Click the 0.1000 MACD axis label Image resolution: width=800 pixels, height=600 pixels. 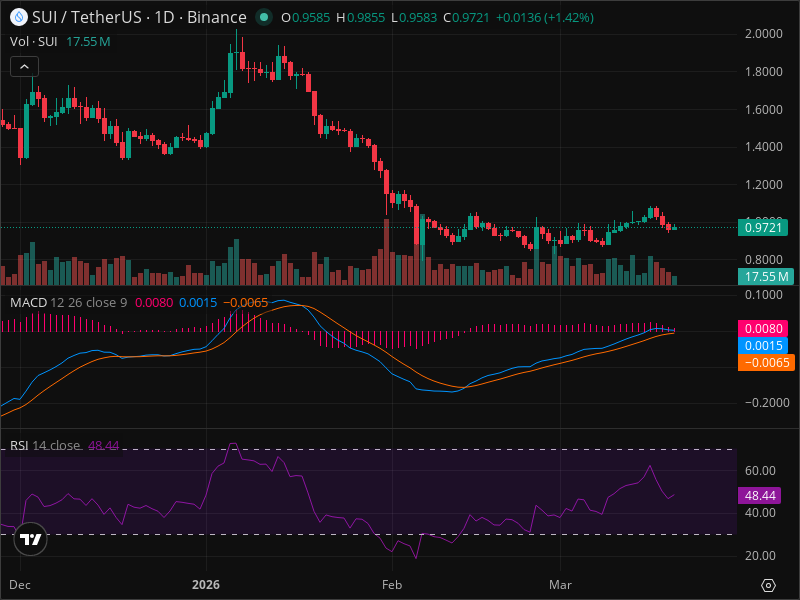pyautogui.click(x=763, y=295)
